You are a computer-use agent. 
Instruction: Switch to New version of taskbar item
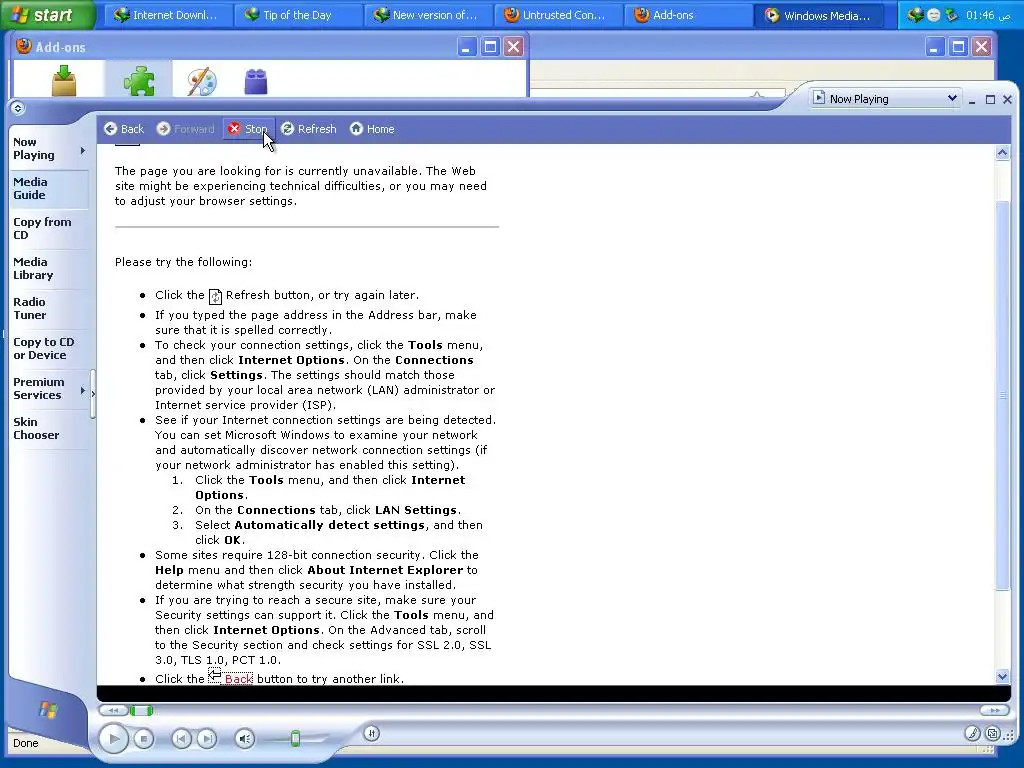point(426,15)
